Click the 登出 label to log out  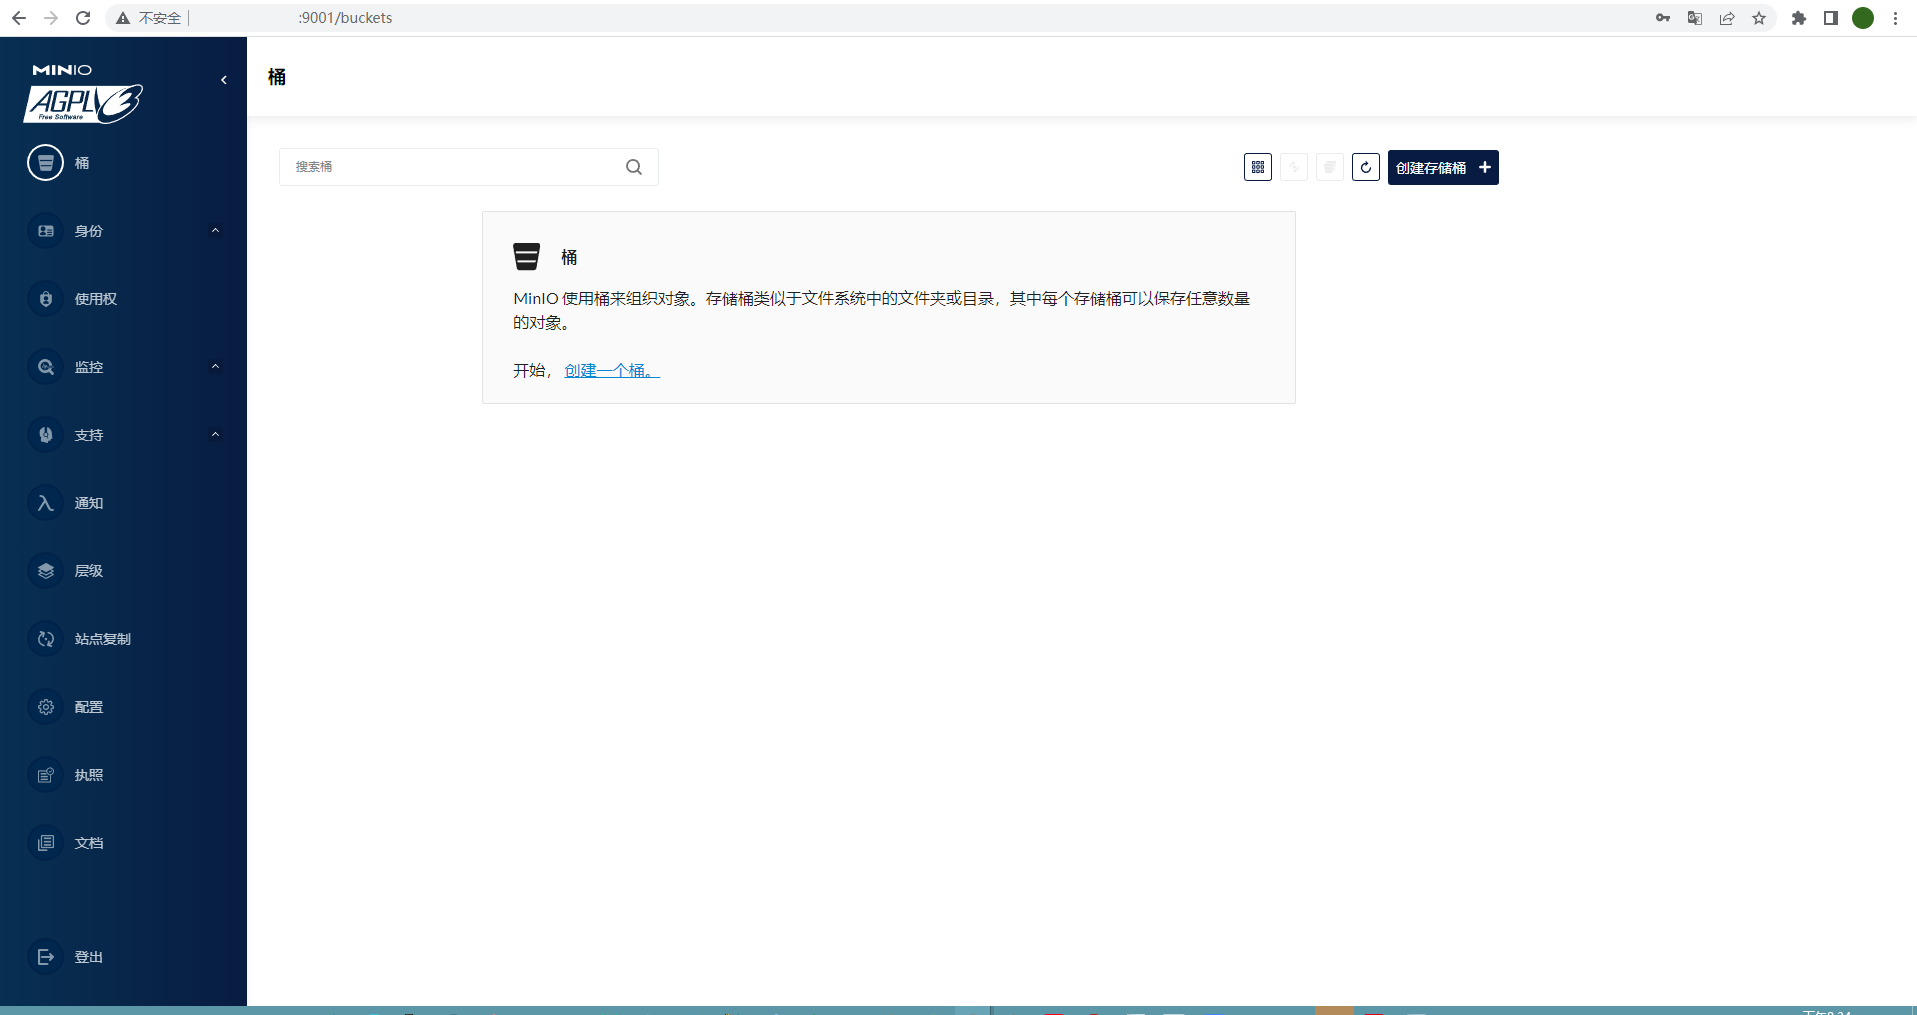tap(89, 957)
